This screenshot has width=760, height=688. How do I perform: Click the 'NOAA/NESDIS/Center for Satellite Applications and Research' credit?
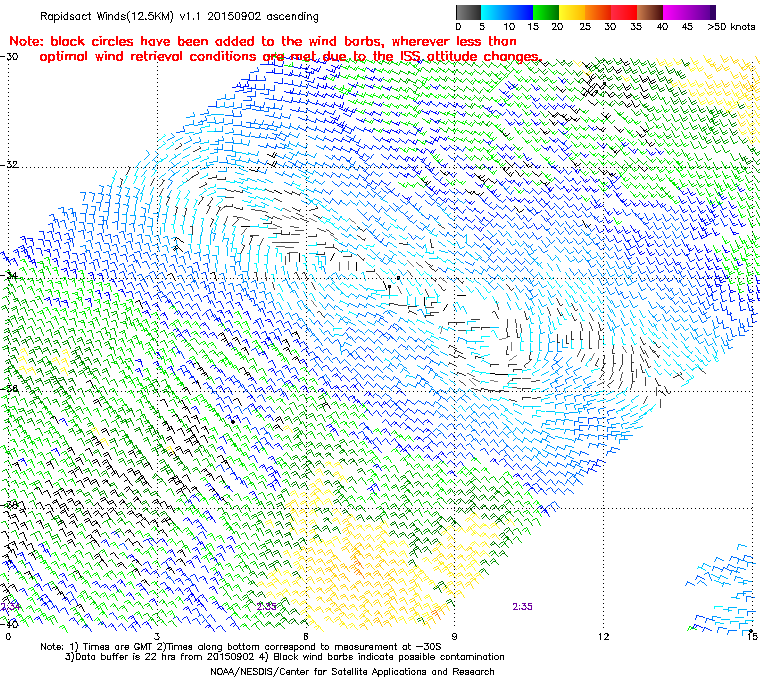(x=352, y=672)
